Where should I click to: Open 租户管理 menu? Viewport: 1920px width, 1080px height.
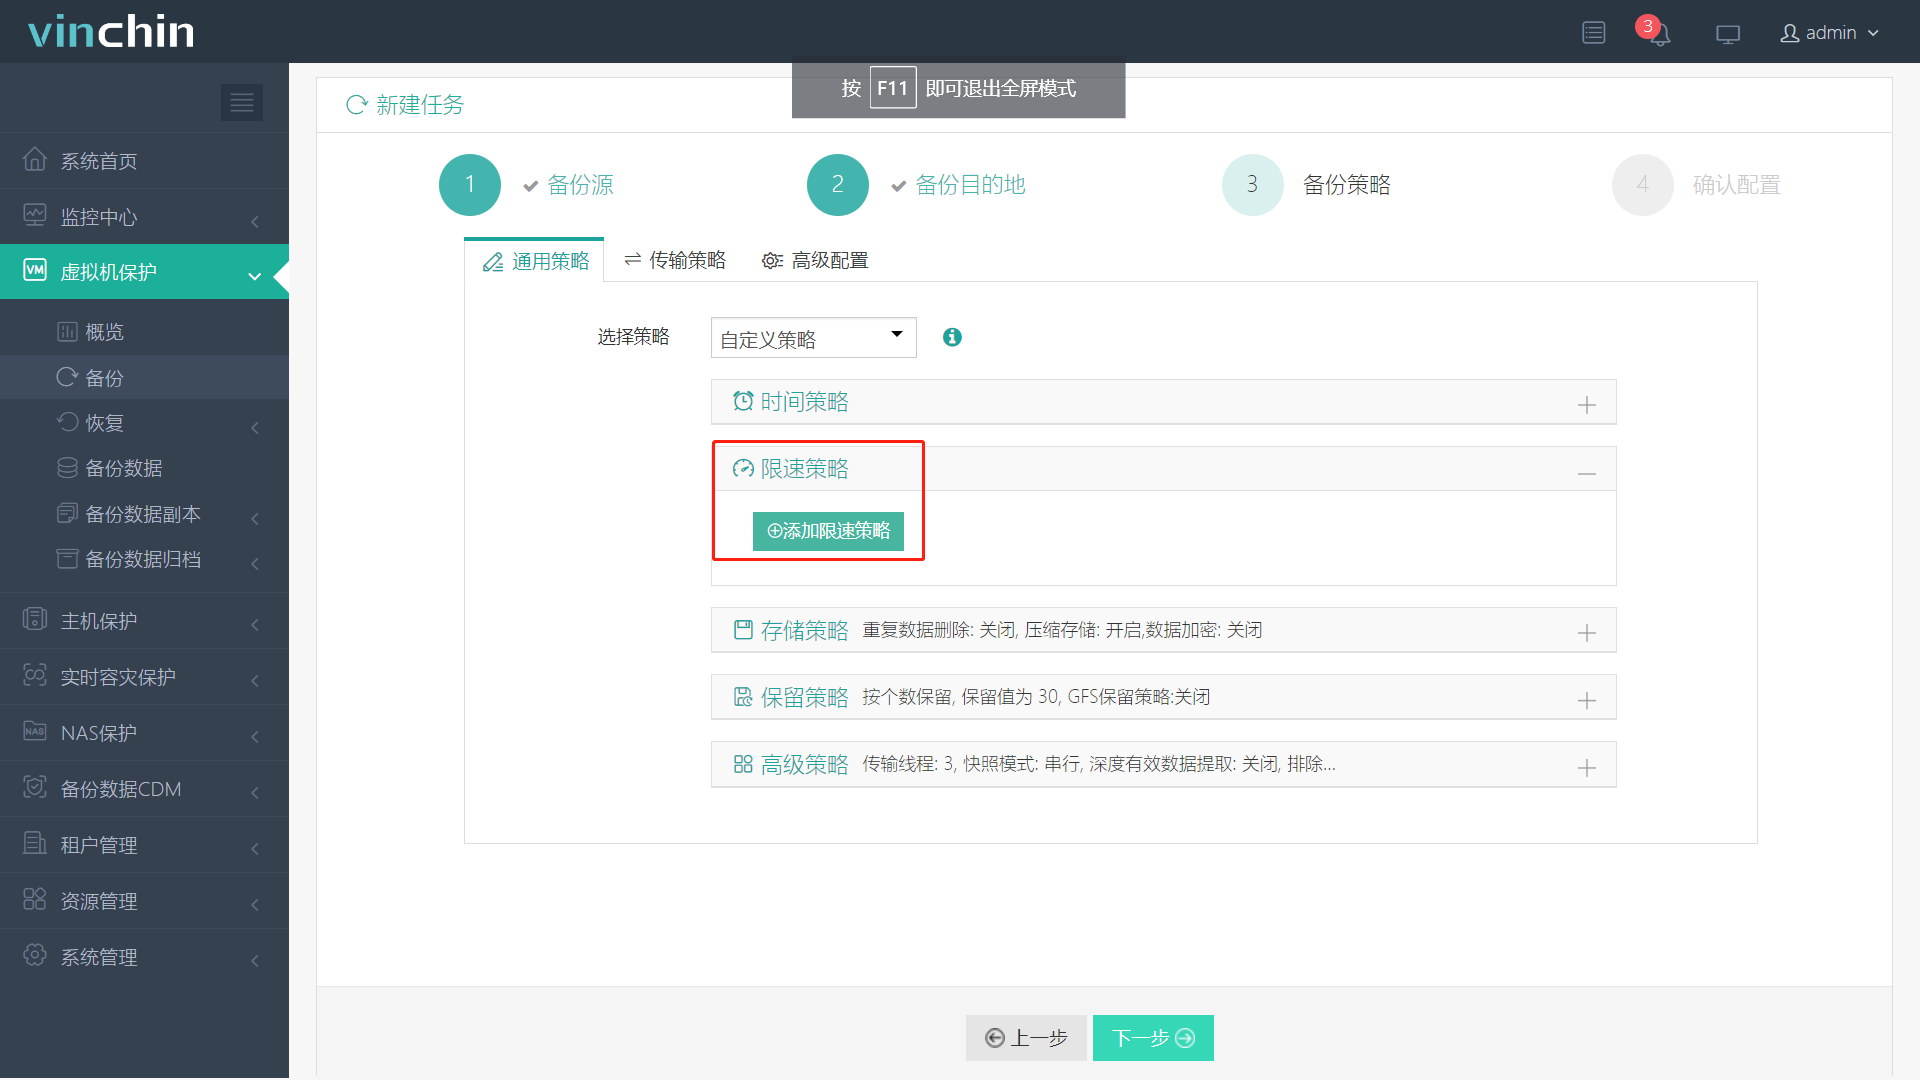click(x=144, y=845)
